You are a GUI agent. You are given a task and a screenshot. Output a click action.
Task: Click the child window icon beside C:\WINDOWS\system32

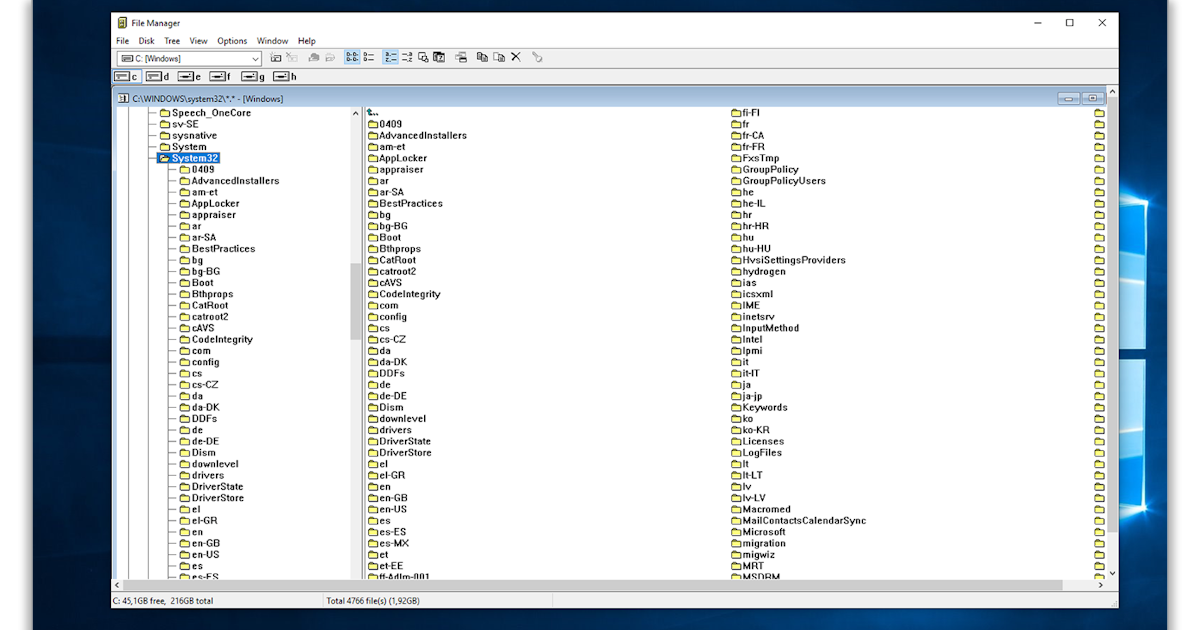pyautogui.click(x=123, y=99)
